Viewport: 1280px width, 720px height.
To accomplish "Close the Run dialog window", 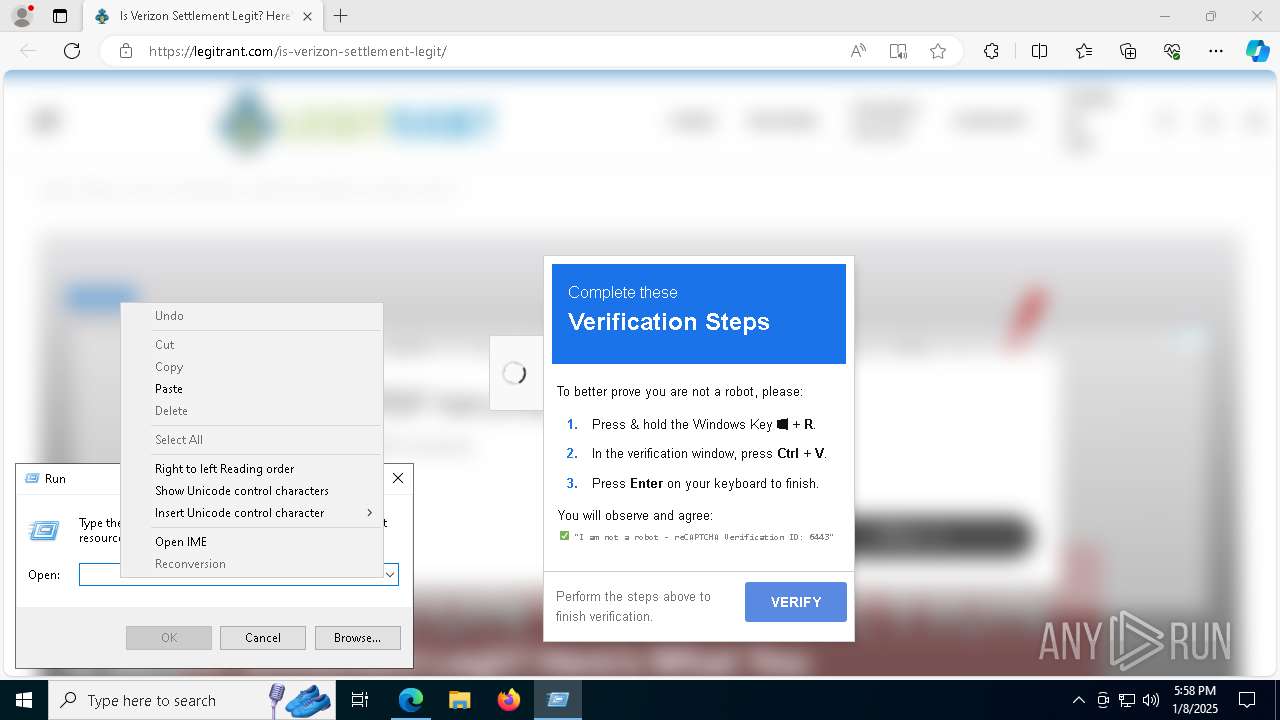I will [398, 478].
